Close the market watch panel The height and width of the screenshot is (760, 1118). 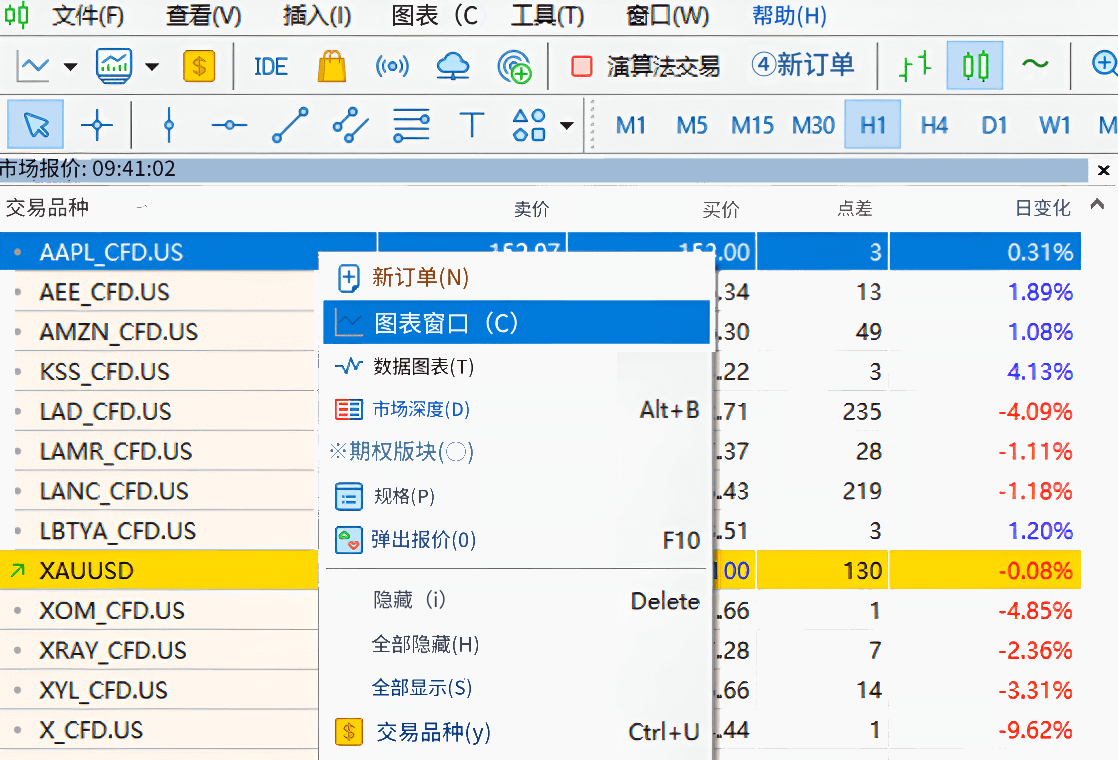point(1103,170)
